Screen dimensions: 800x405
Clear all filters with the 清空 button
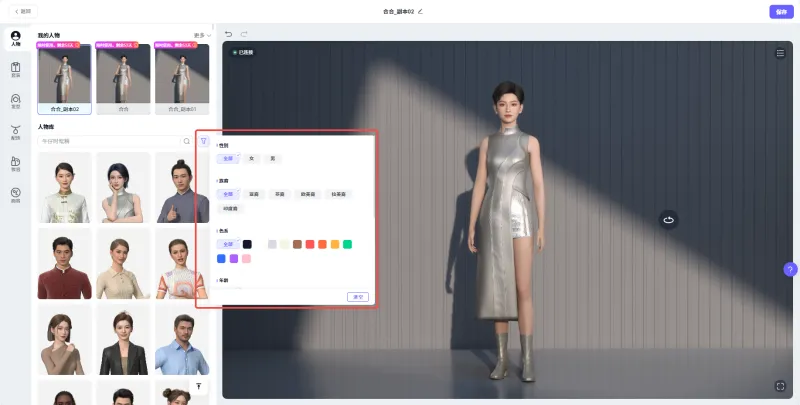[x=358, y=297]
